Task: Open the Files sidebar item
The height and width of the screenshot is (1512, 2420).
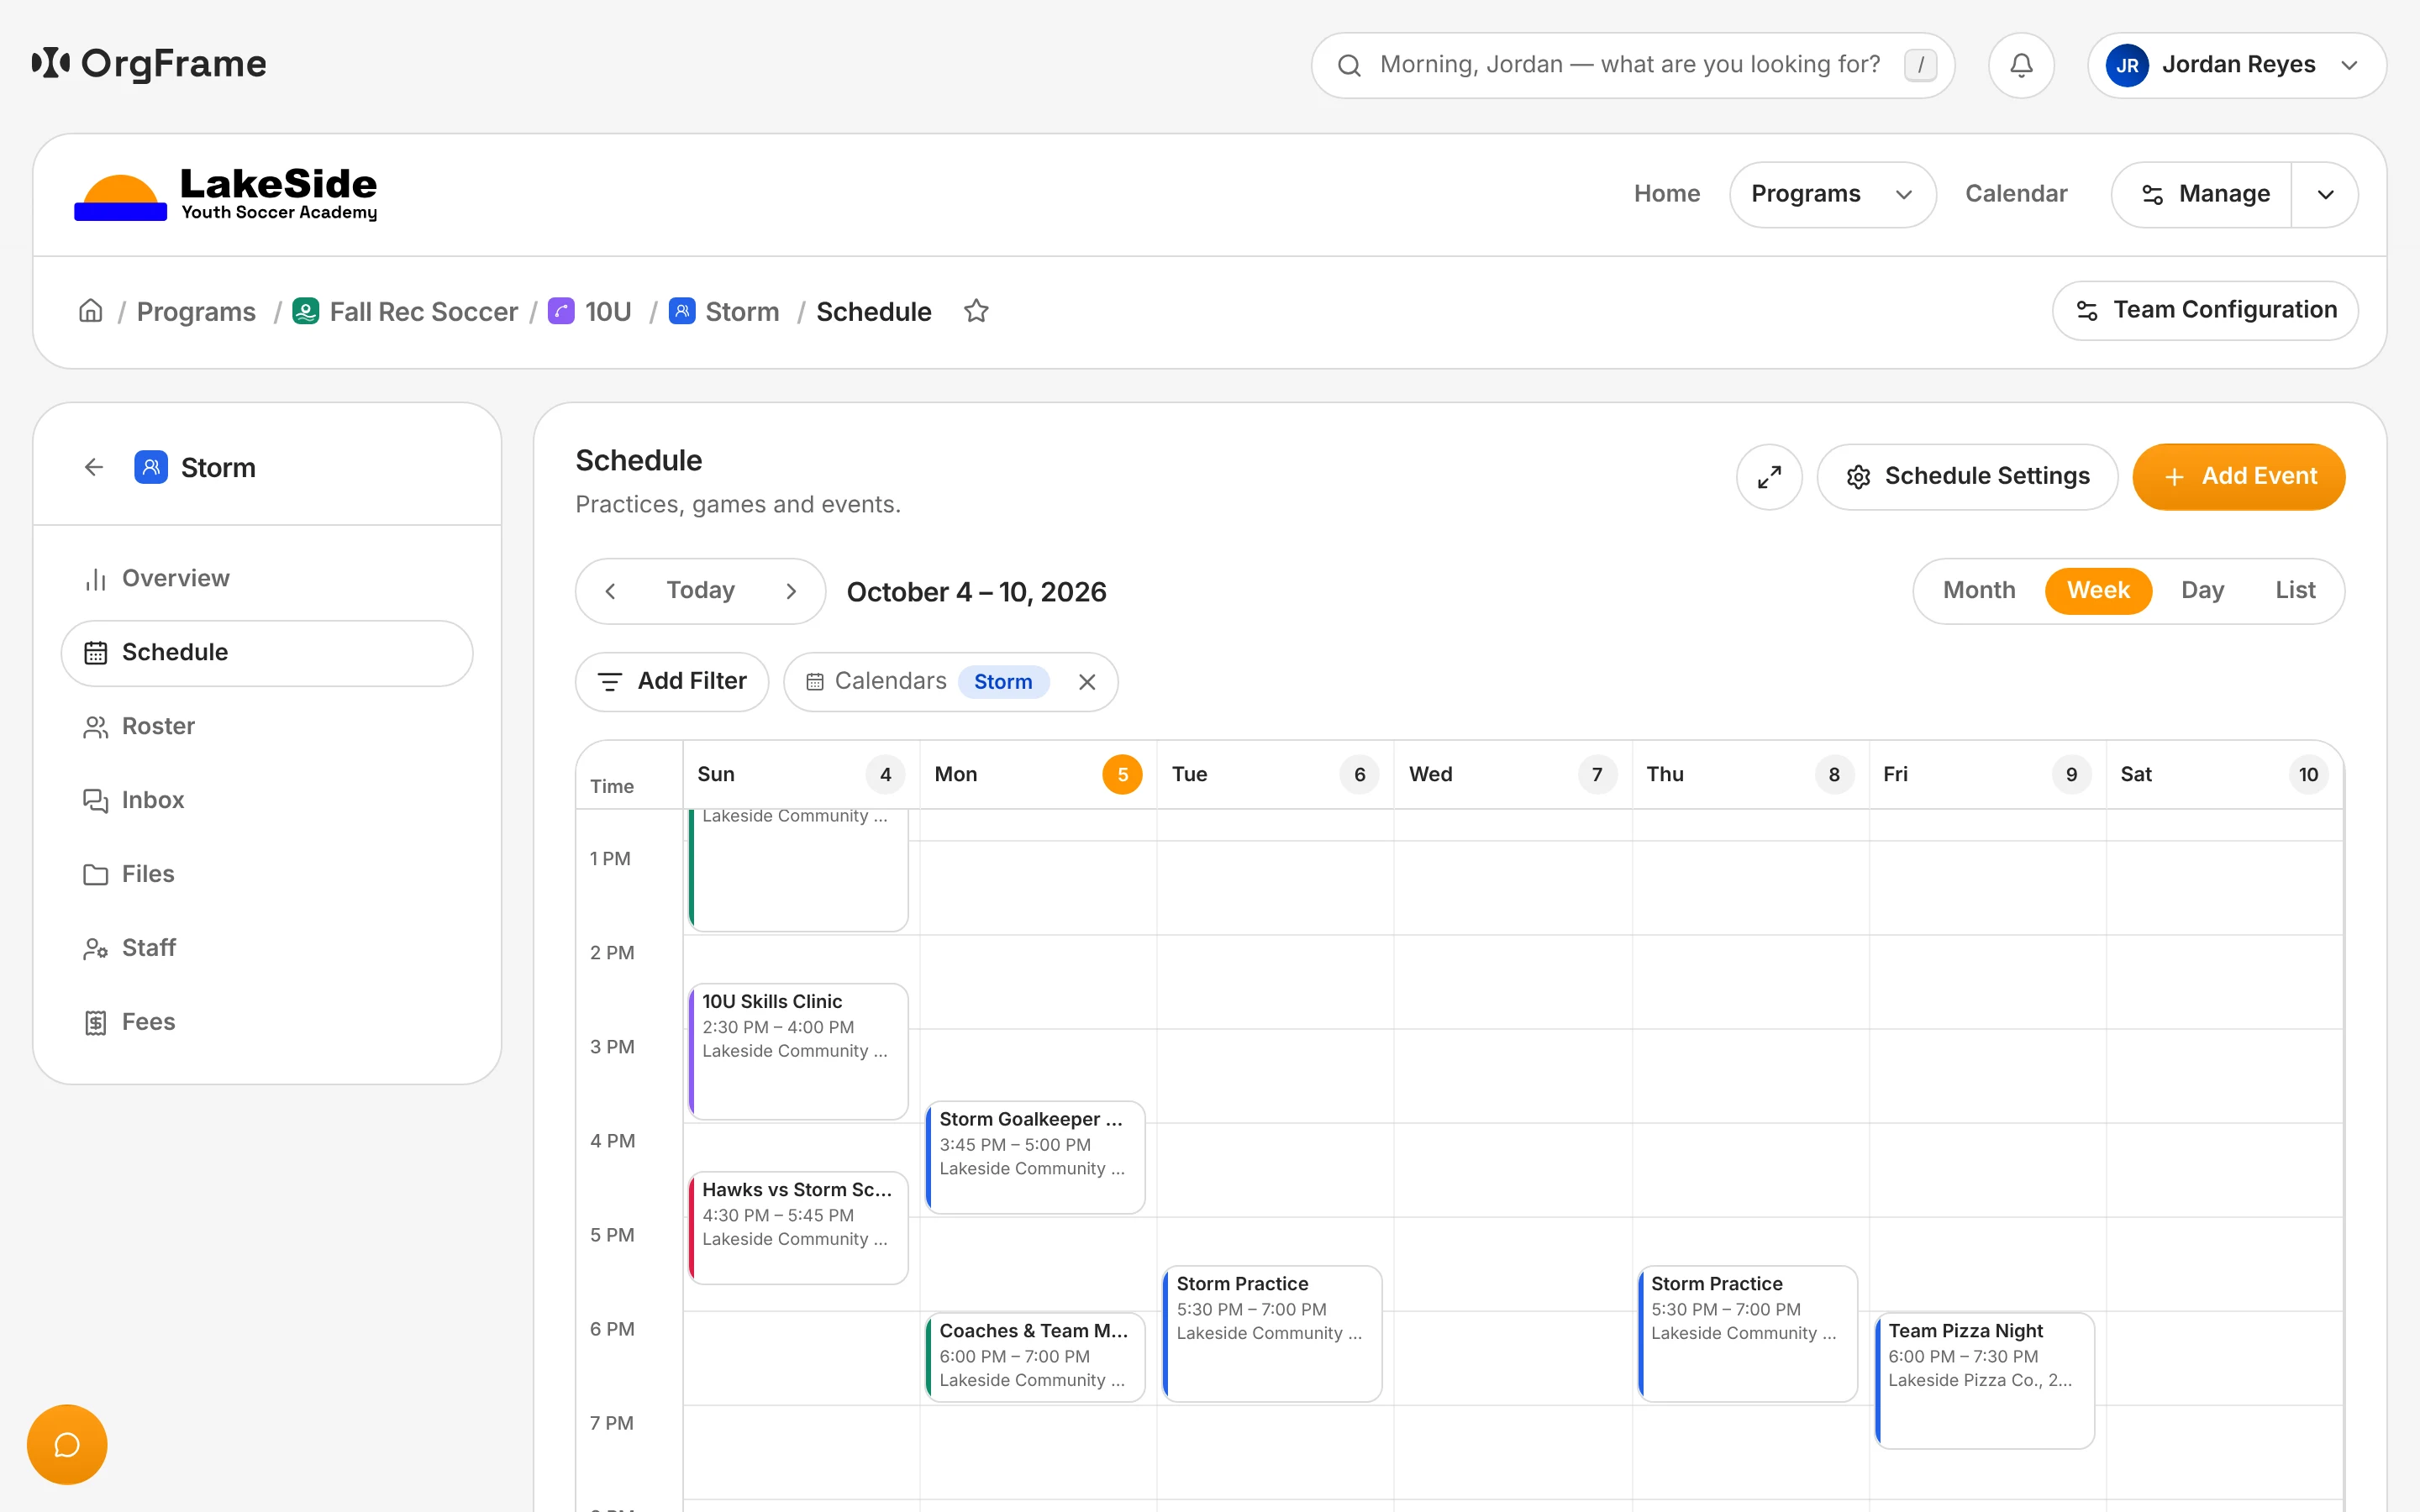Action: pyautogui.click(x=267, y=874)
